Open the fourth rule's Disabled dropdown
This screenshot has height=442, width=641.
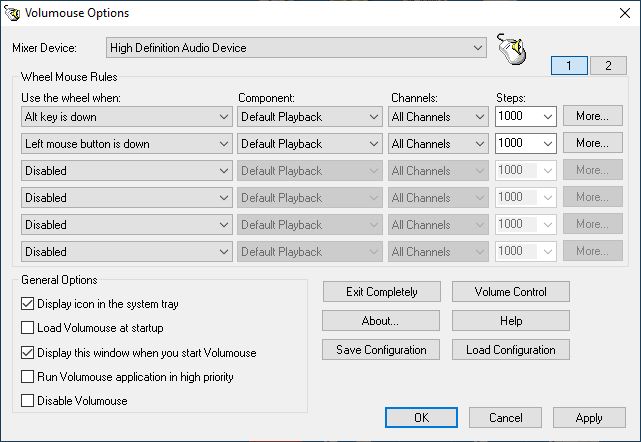pyautogui.click(x=127, y=198)
